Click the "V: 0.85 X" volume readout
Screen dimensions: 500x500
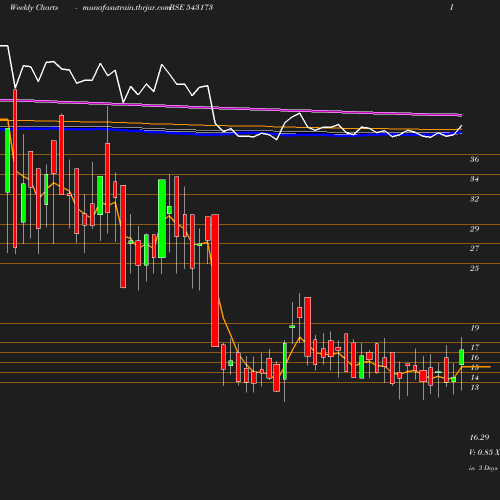(x=484, y=452)
